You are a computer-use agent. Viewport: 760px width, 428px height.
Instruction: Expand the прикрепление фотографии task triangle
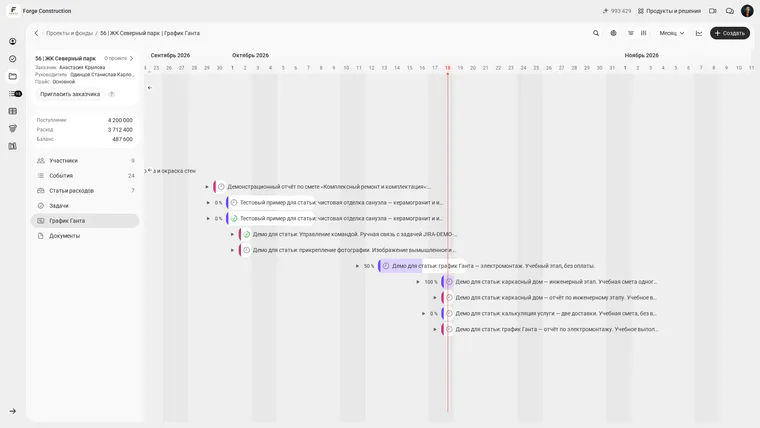tap(232, 250)
